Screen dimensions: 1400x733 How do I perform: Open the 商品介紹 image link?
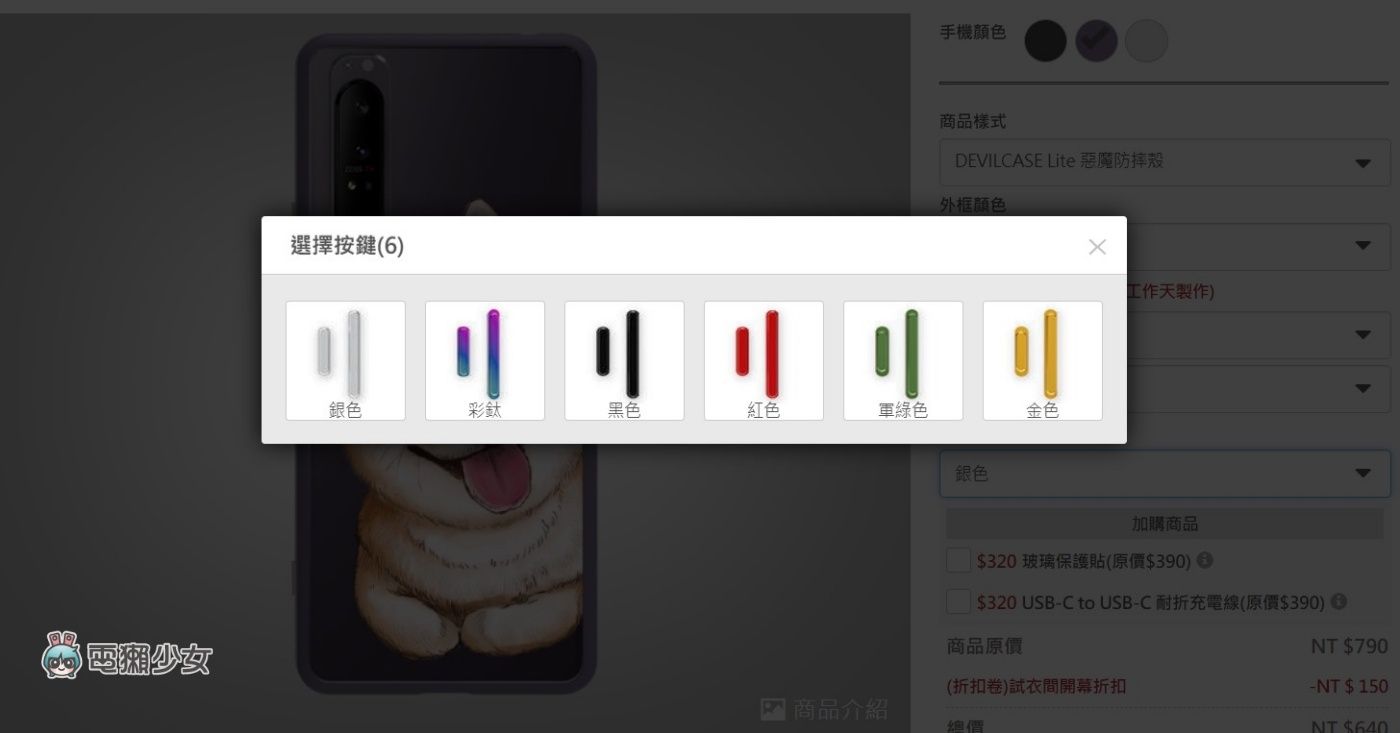click(823, 709)
